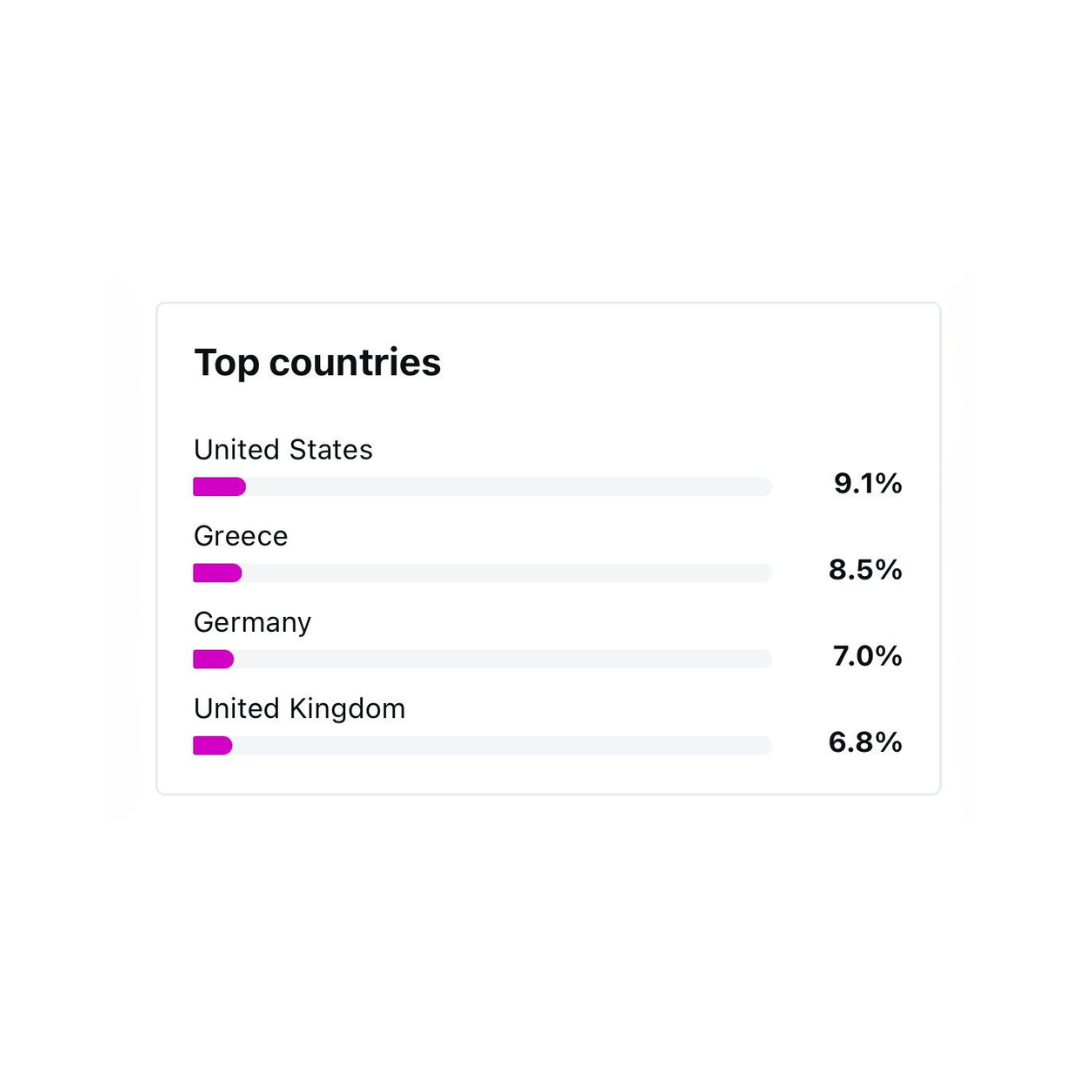Image resolution: width=1080 pixels, height=1080 pixels.
Task: Click blank card space right of the heading
Action: tap(680, 363)
